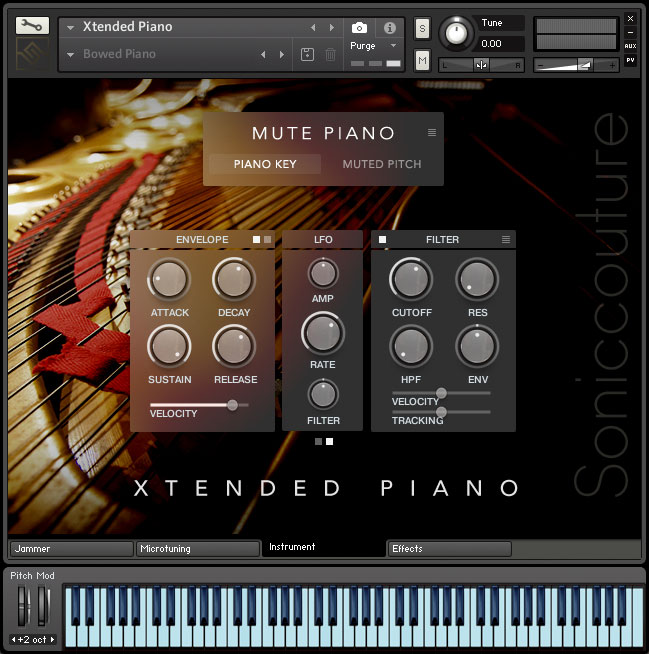Click the volume minus icon
The width and height of the screenshot is (649, 654).
click(541, 65)
